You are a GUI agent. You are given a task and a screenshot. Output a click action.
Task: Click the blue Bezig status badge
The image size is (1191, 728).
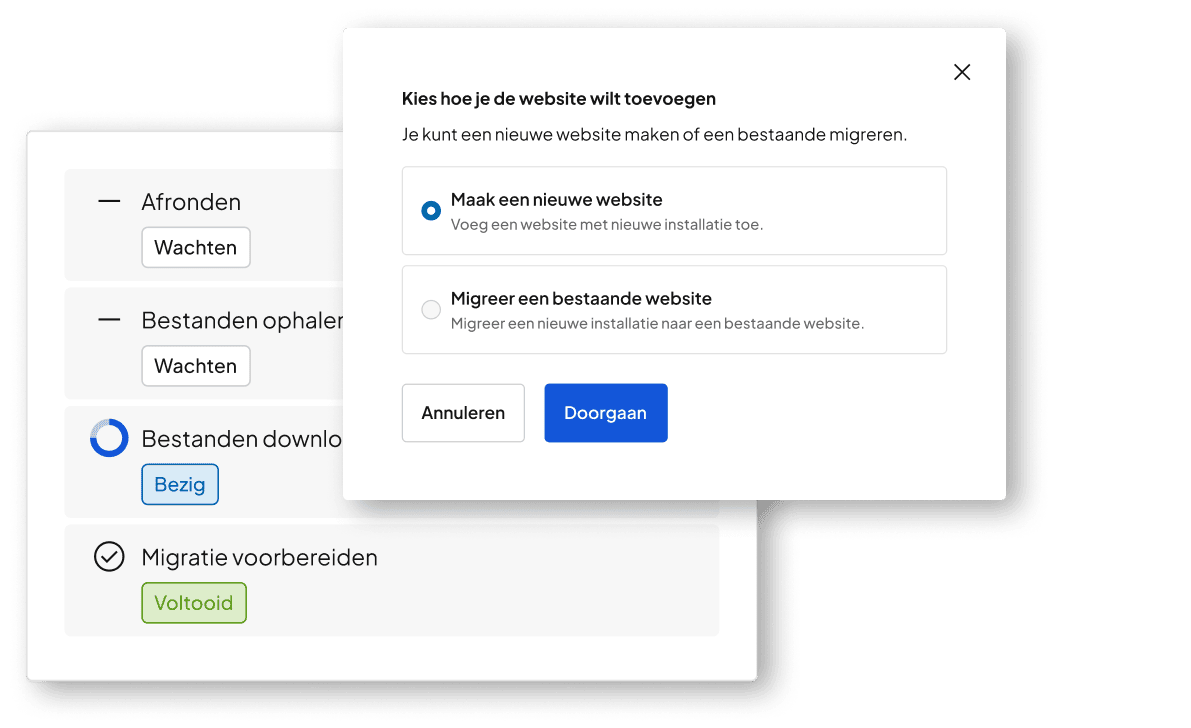tap(180, 484)
